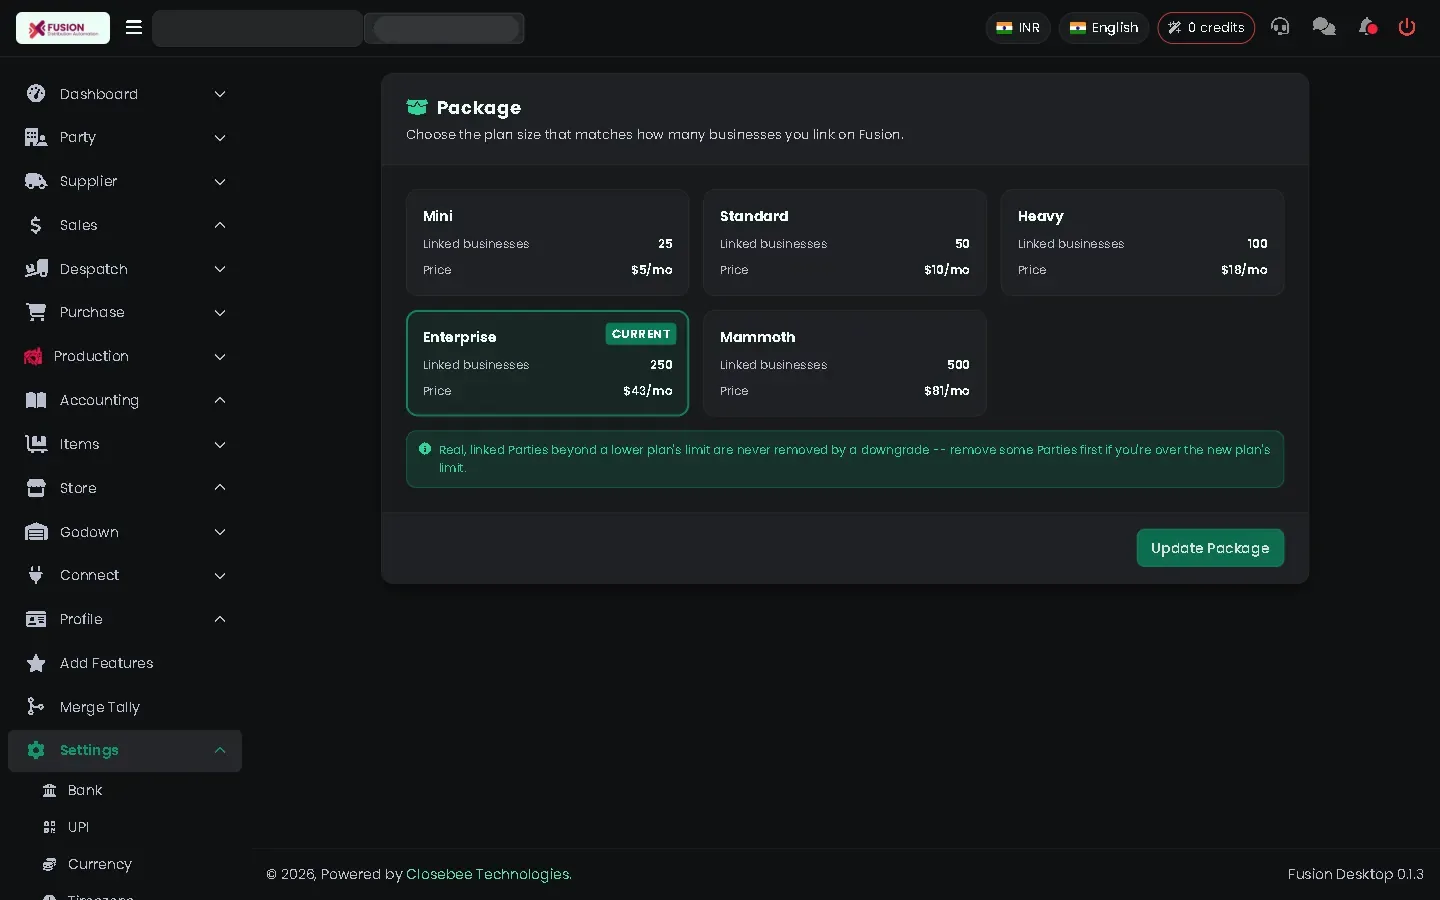Click the CURRENT badge on Enterprise
This screenshot has width=1440, height=900.
pyautogui.click(x=641, y=334)
